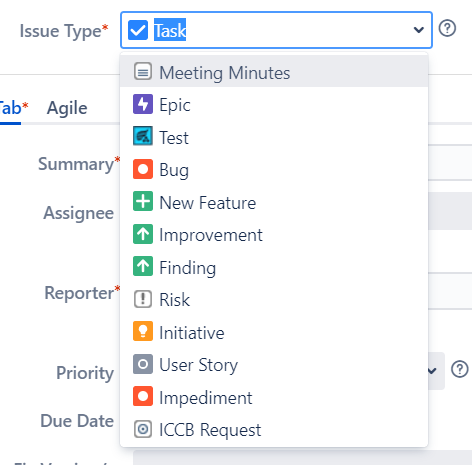Click the User Story icon
The width and height of the screenshot is (472, 465).
[x=143, y=364]
